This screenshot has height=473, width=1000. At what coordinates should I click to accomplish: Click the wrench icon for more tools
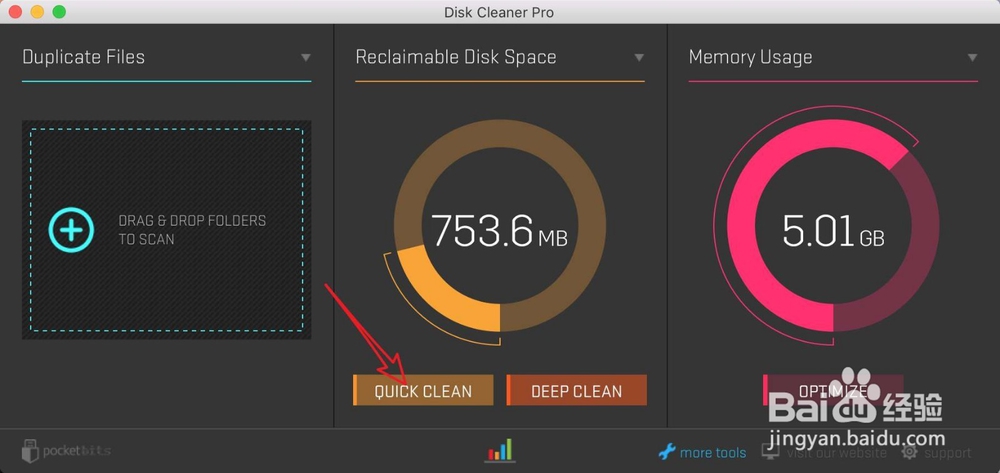pyautogui.click(x=667, y=452)
